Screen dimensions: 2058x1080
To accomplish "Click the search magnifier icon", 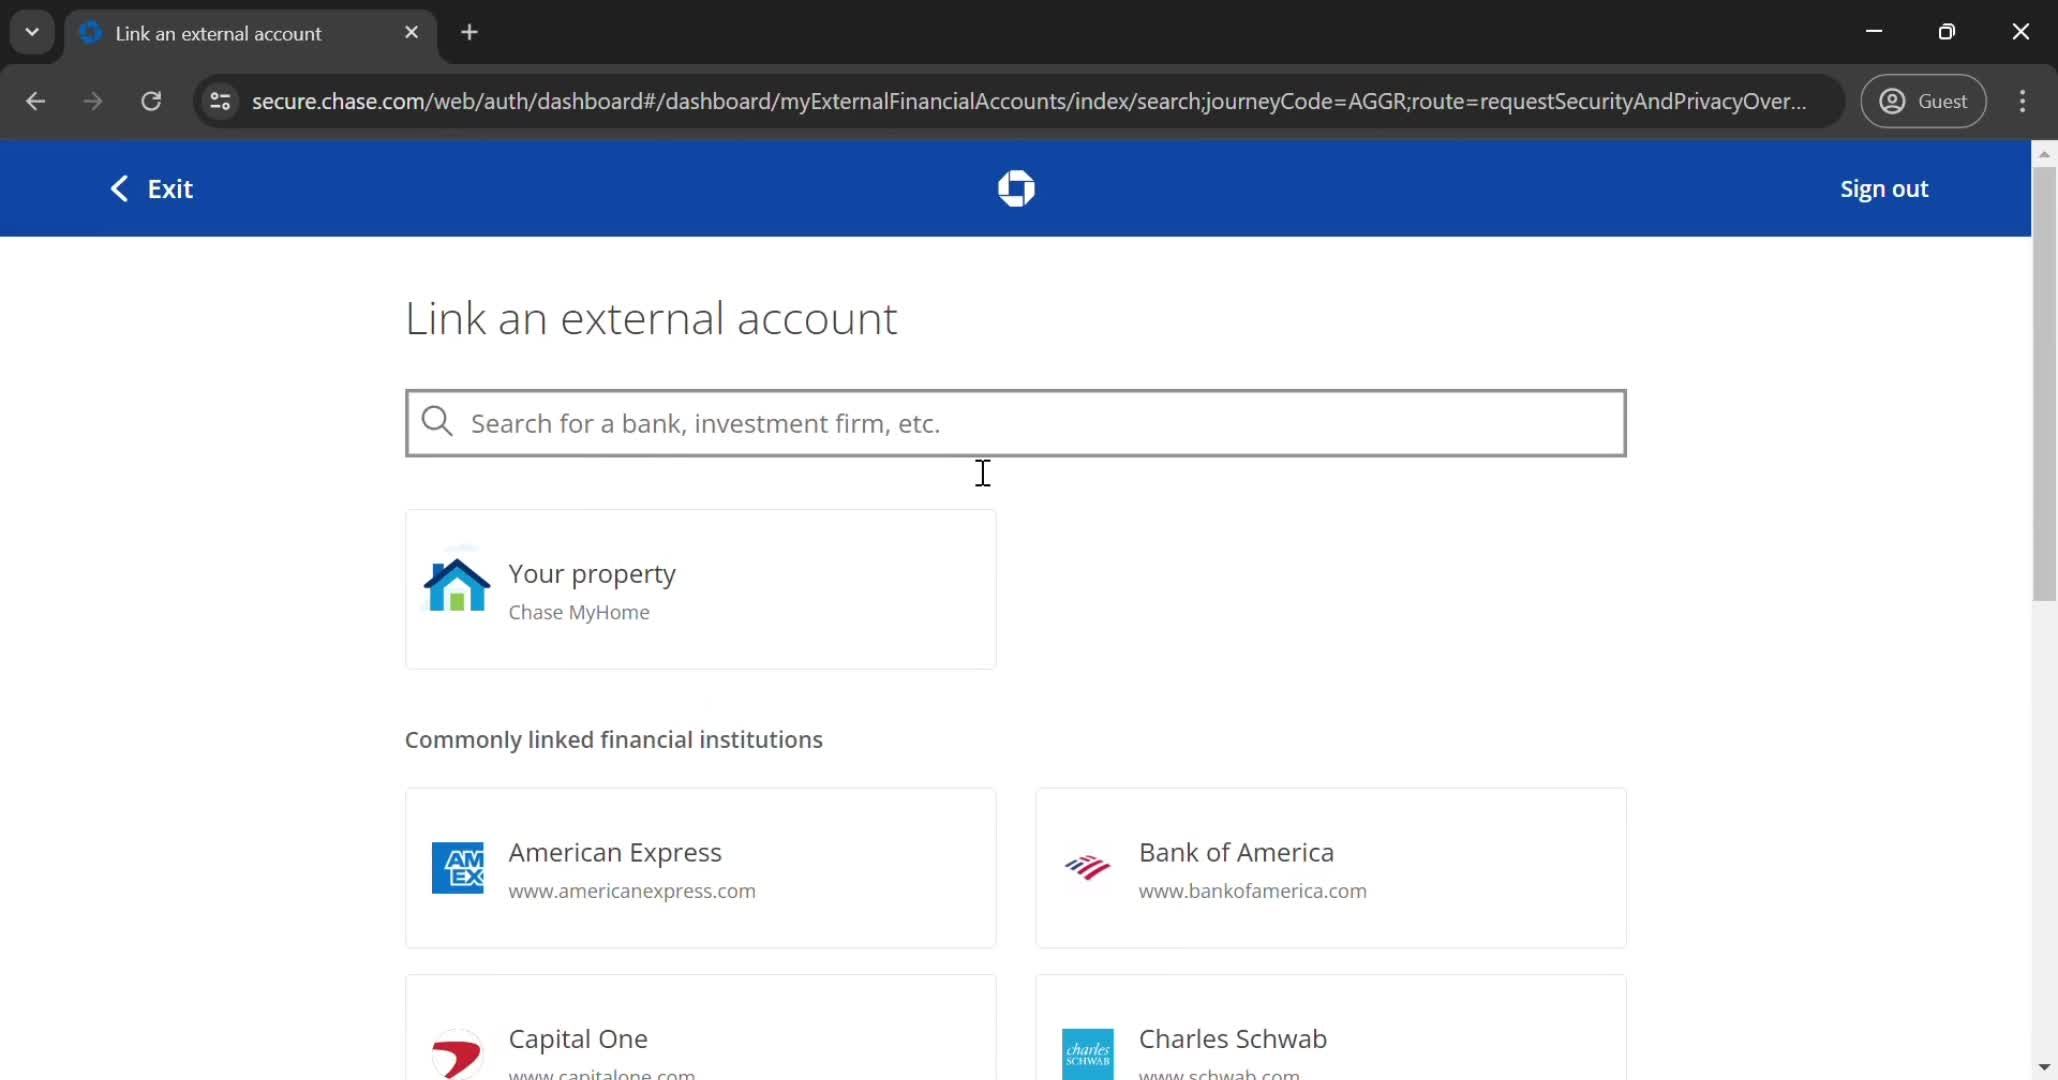I will pyautogui.click(x=437, y=421).
